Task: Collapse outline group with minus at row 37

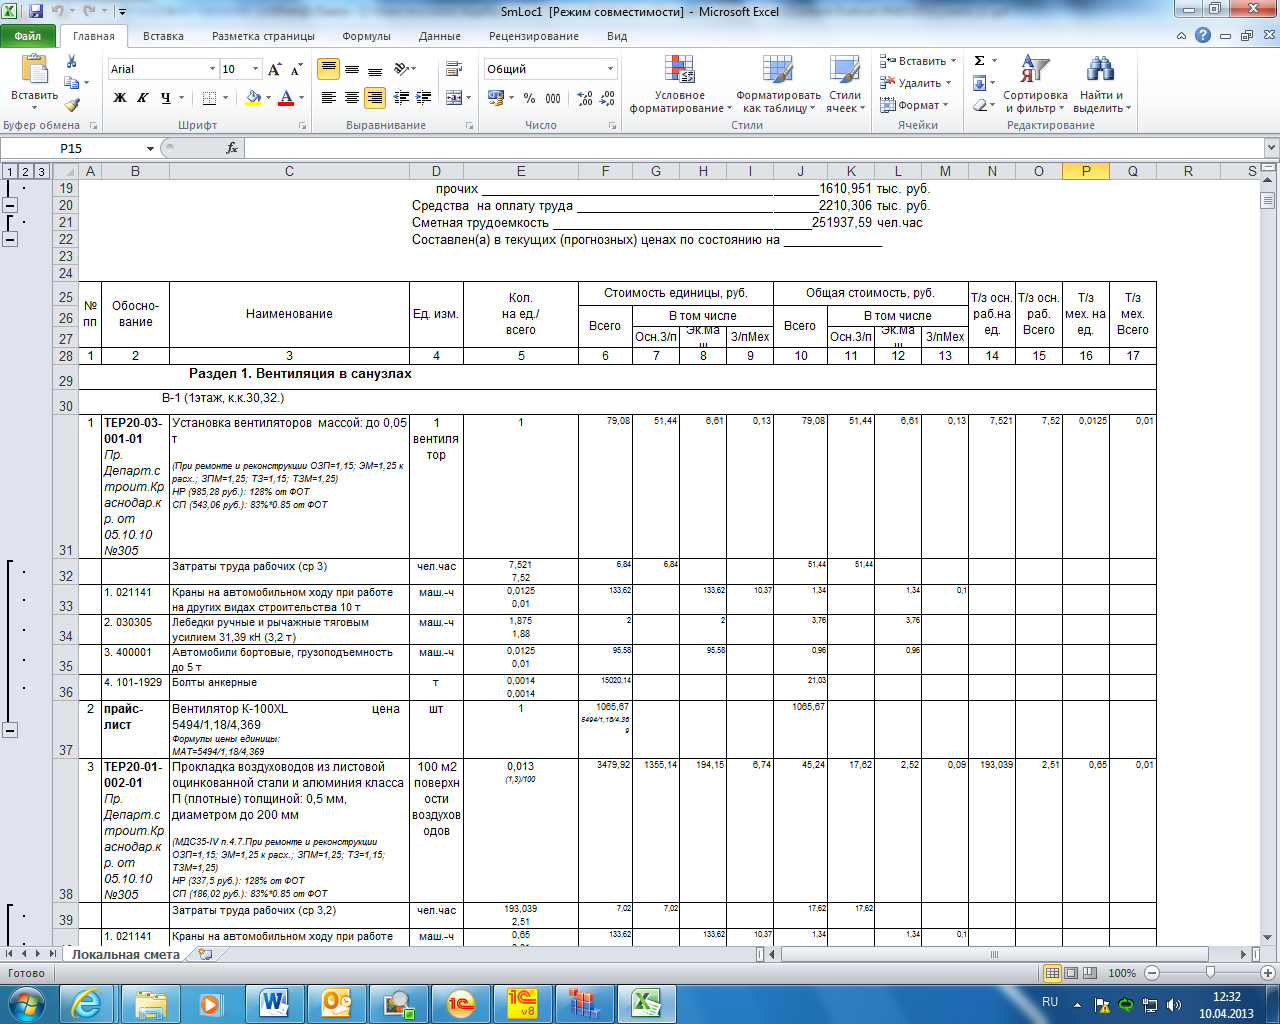Action: click(10, 730)
